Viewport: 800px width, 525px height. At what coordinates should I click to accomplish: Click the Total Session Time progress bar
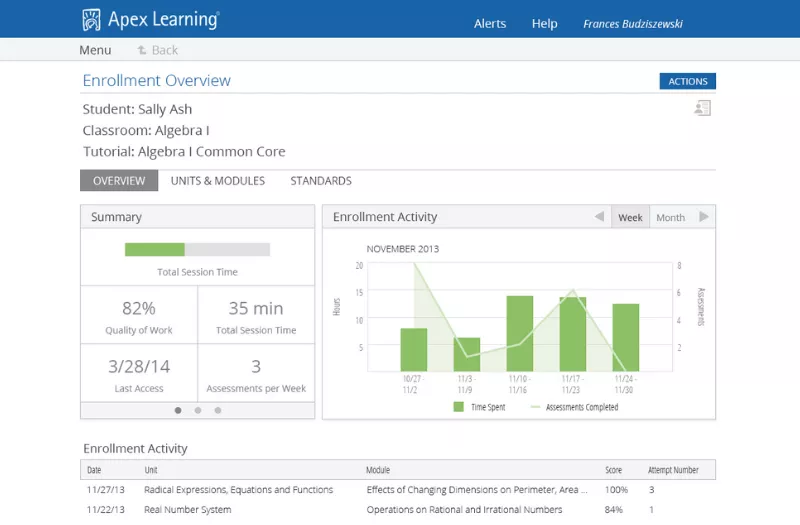(x=197, y=250)
